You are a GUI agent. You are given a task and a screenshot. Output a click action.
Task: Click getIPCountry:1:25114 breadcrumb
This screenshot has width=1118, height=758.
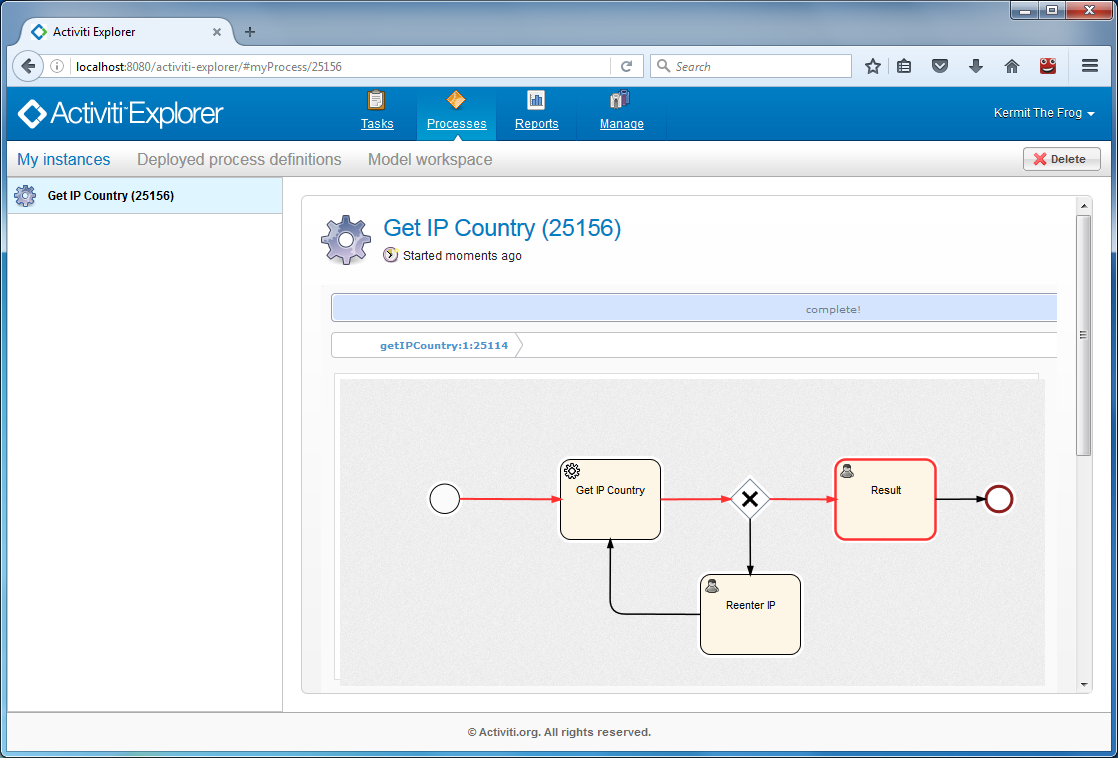[444, 345]
